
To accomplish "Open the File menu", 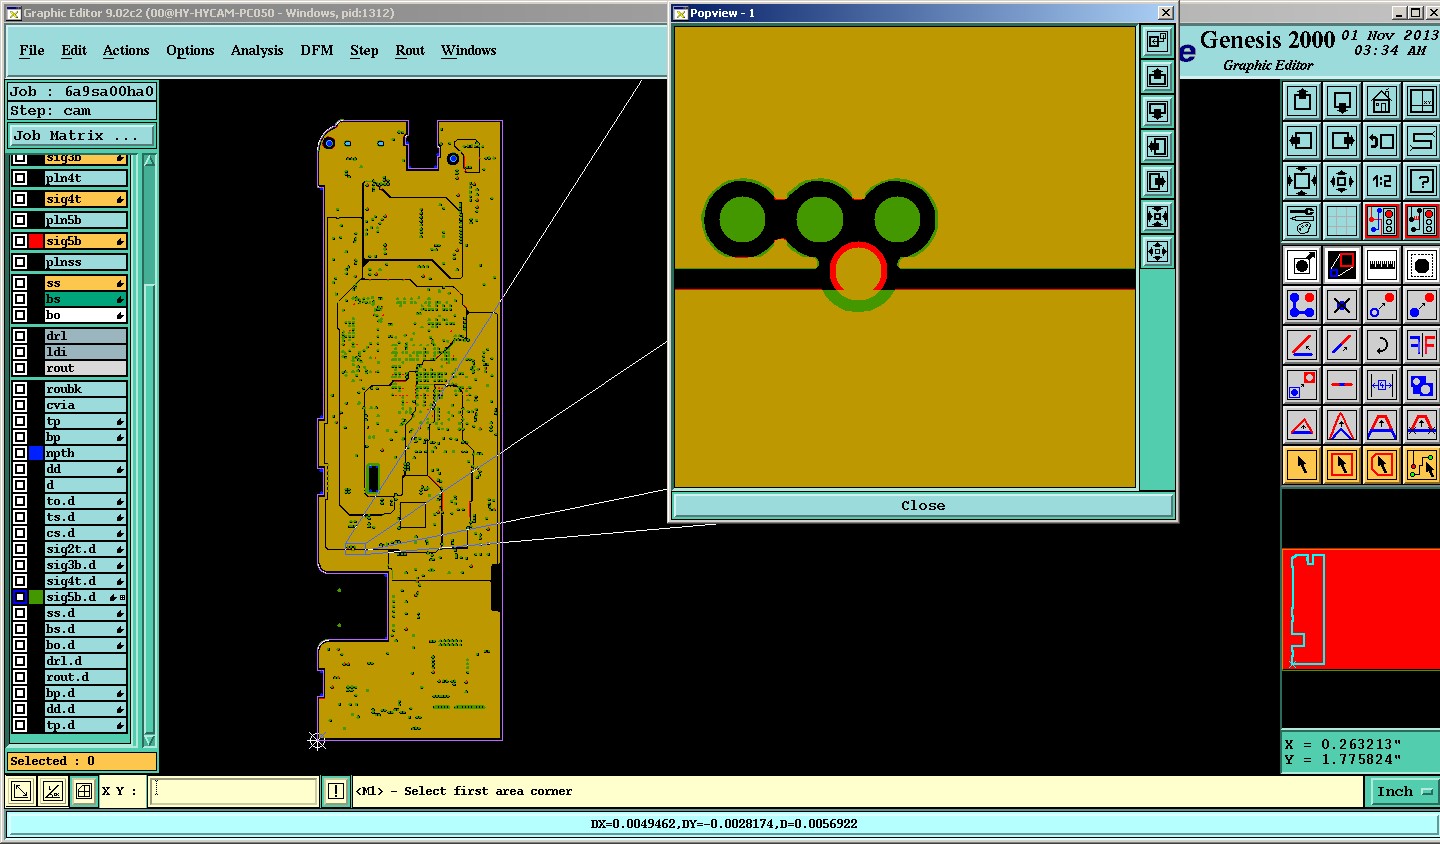I will tap(32, 50).
